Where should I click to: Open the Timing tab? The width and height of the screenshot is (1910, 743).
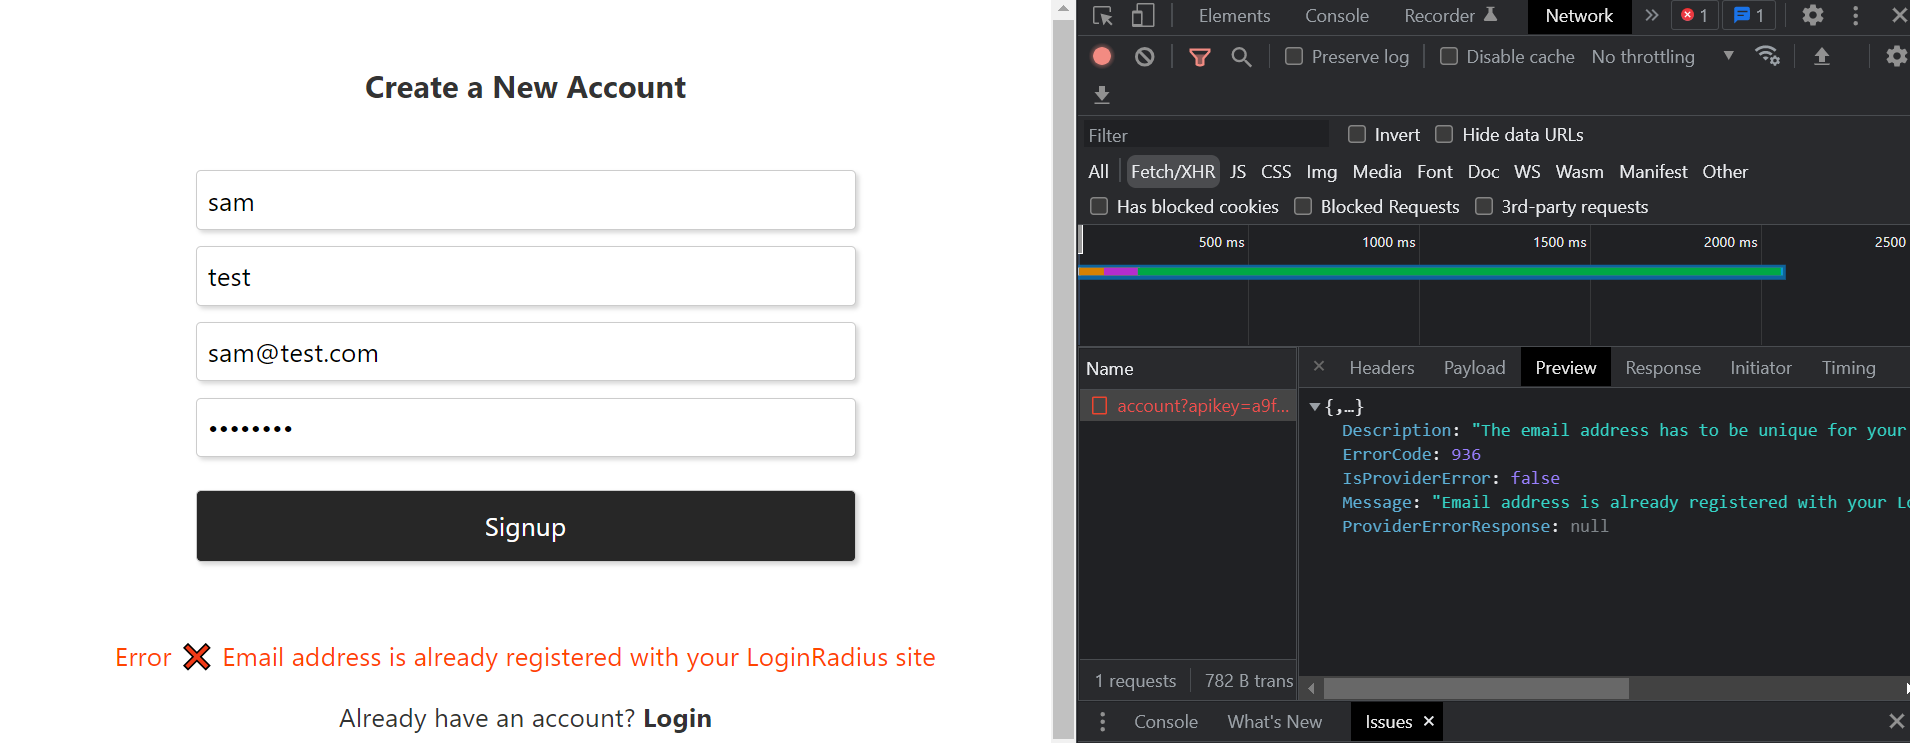[x=1848, y=368]
